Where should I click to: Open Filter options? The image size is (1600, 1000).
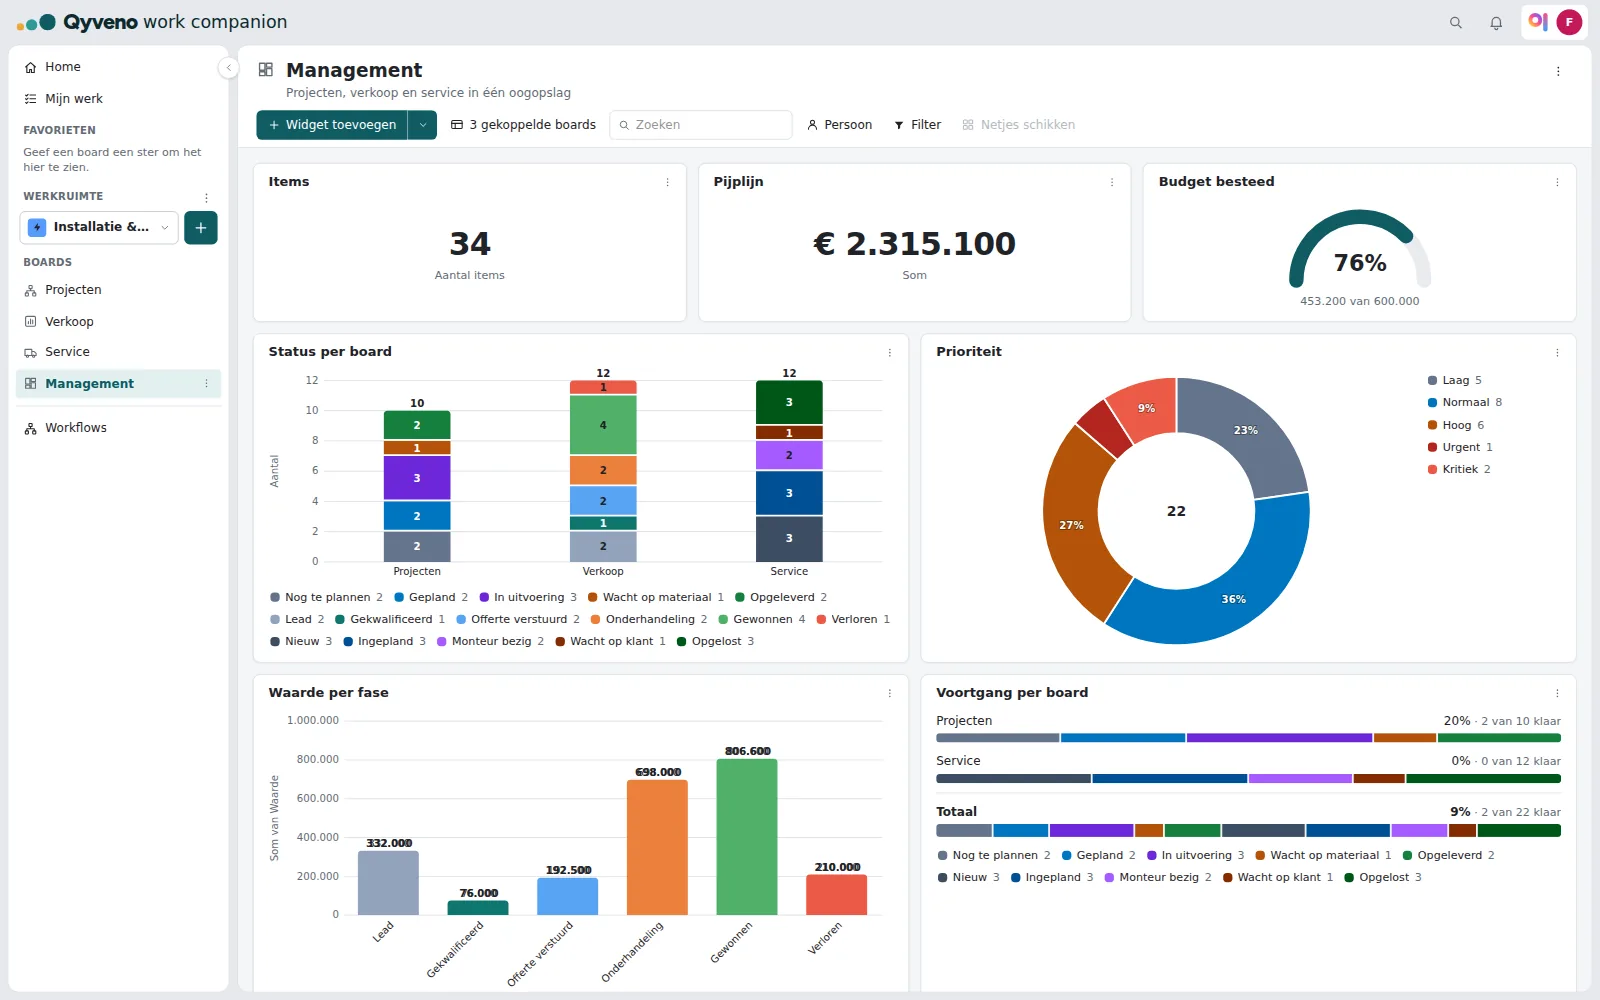pos(918,125)
